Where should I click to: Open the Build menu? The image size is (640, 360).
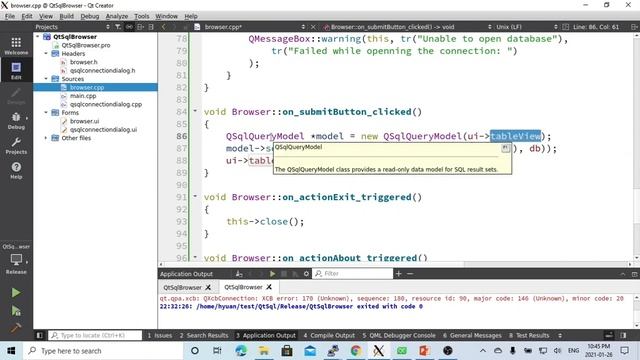67,16
